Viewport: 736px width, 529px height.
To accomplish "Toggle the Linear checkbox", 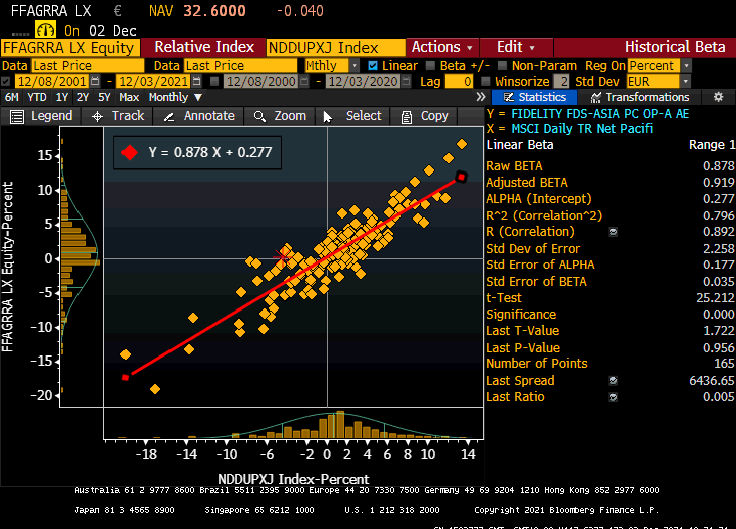I will pyautogui.click(x=373, y=66).
